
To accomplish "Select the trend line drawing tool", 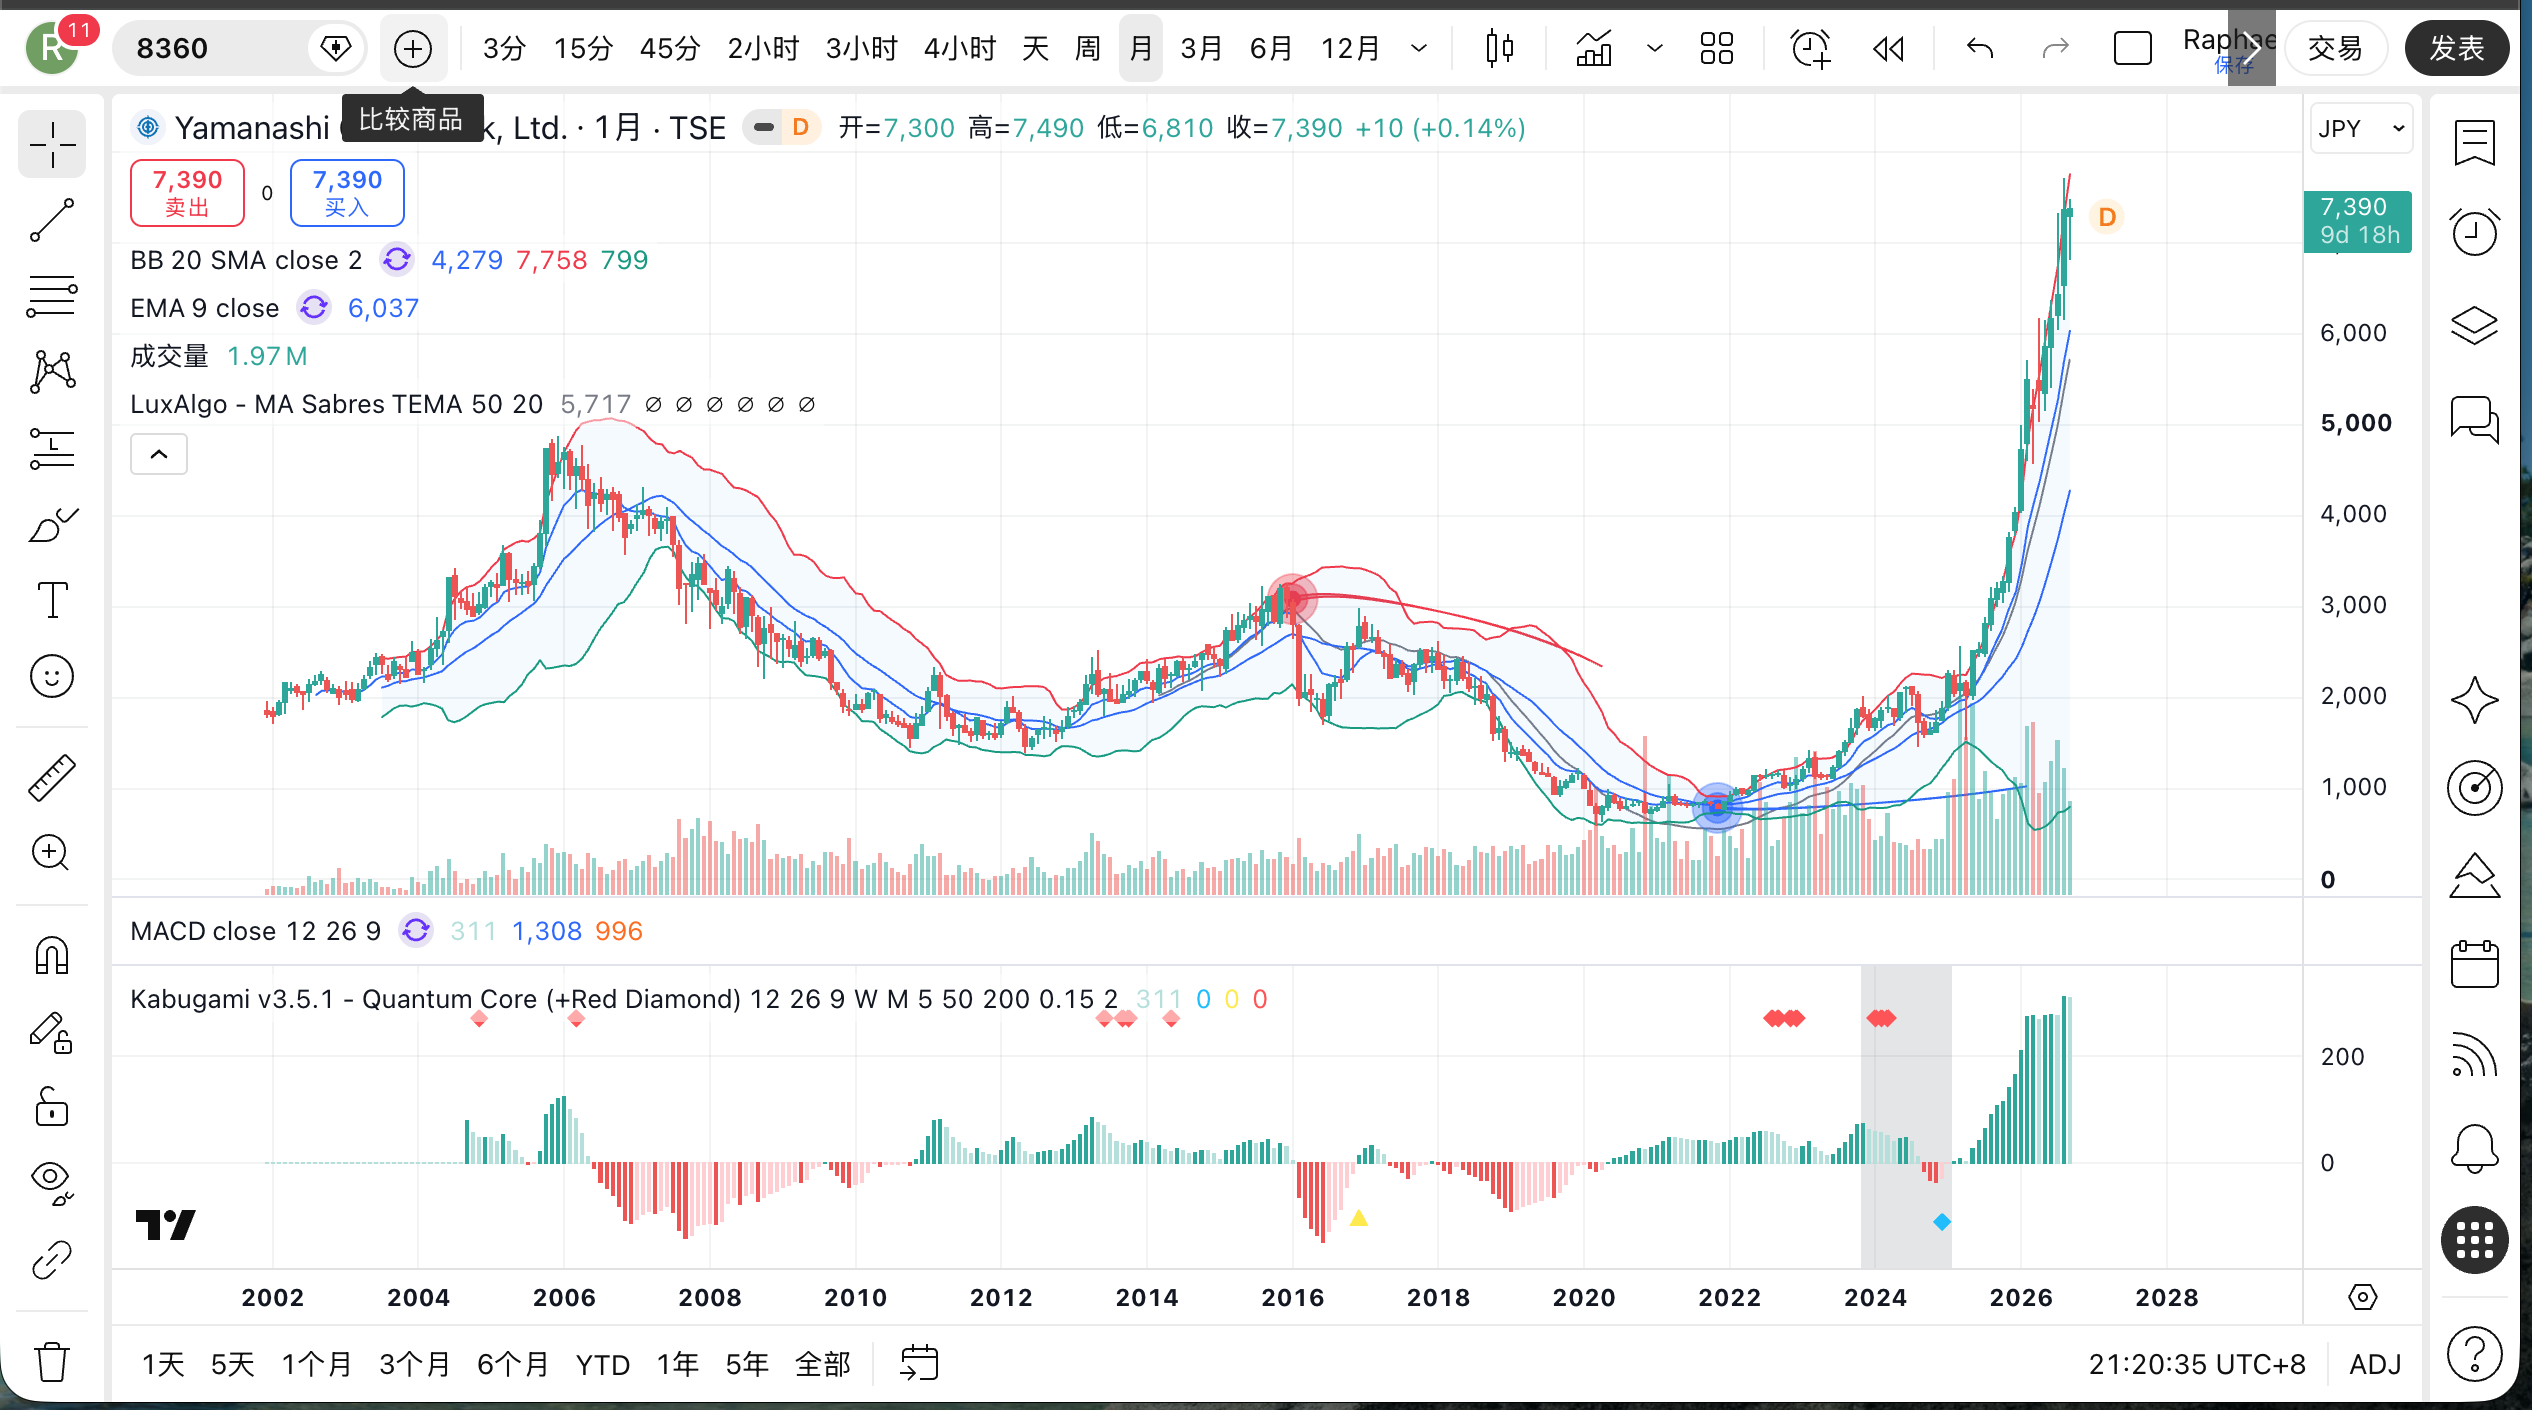I will [x=52, y=220].
